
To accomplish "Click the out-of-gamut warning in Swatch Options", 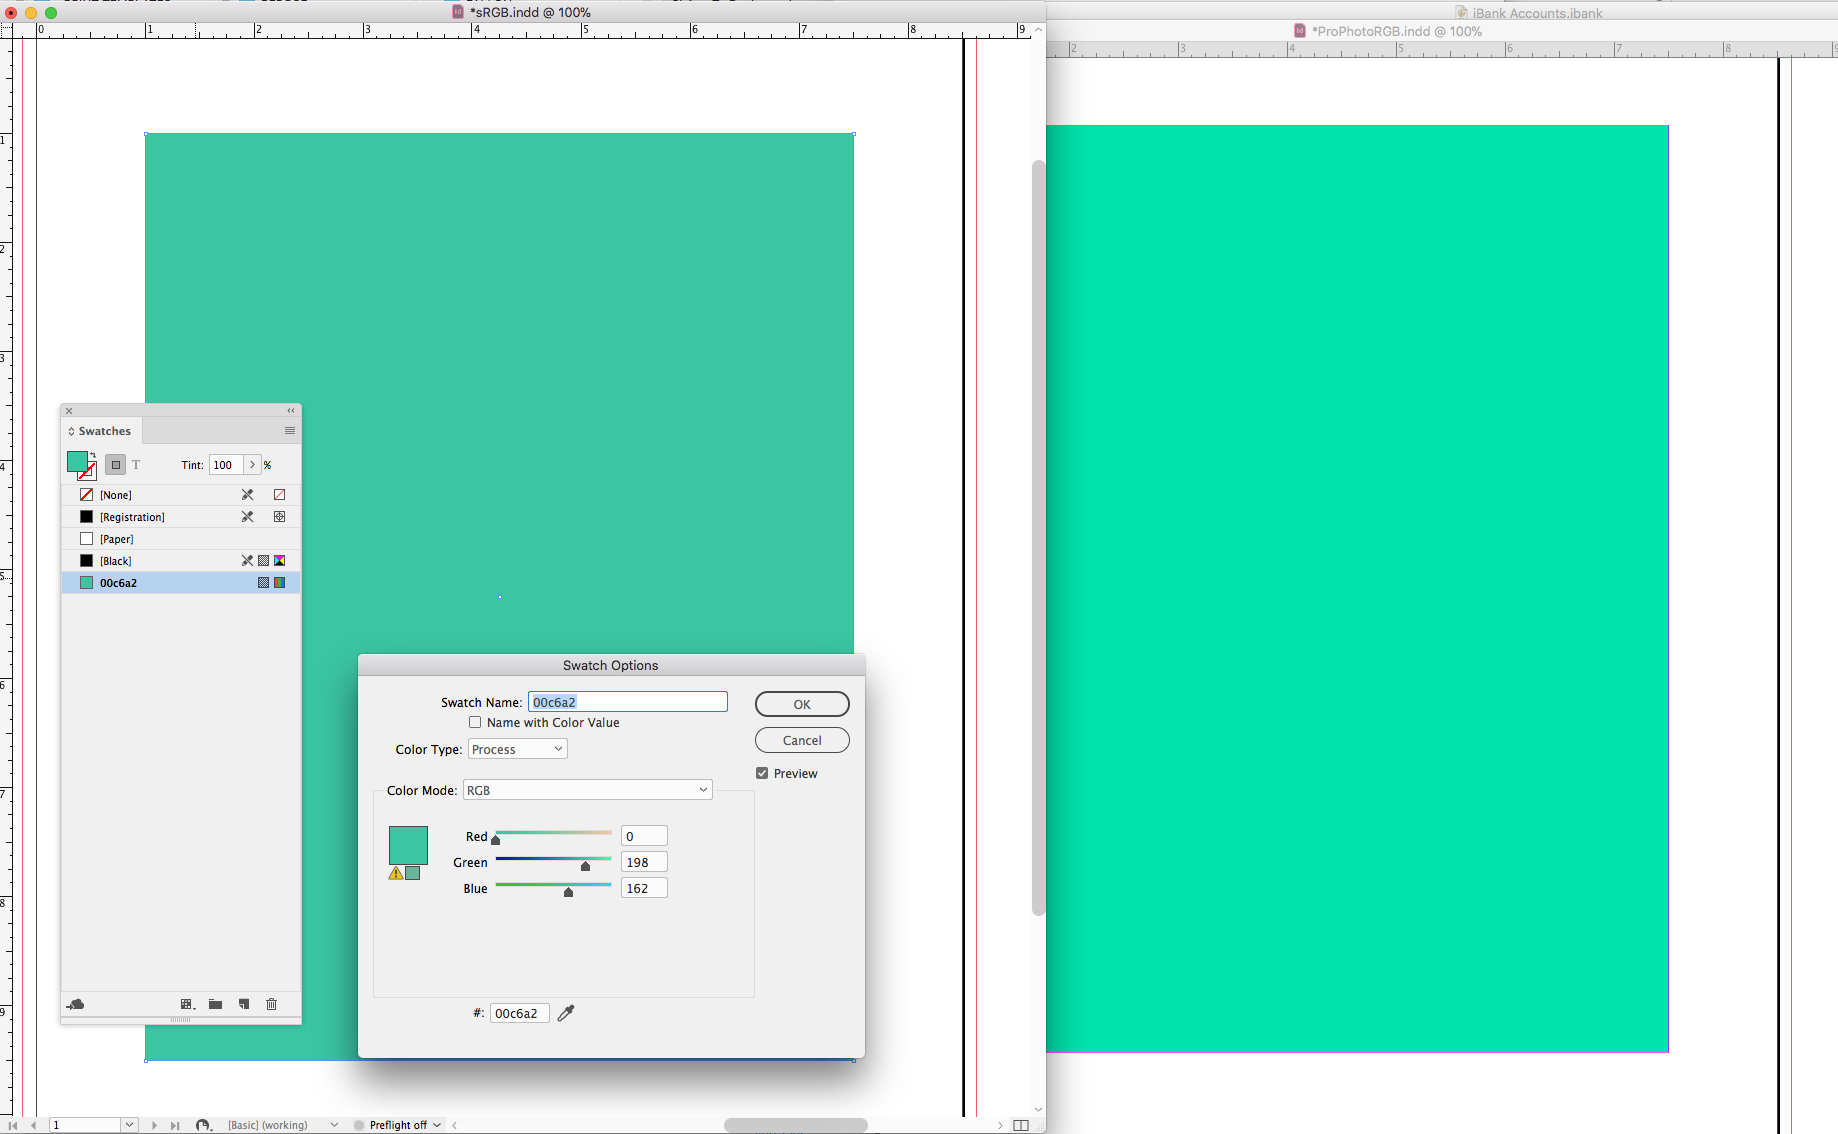I will click(x=394, y=872).
